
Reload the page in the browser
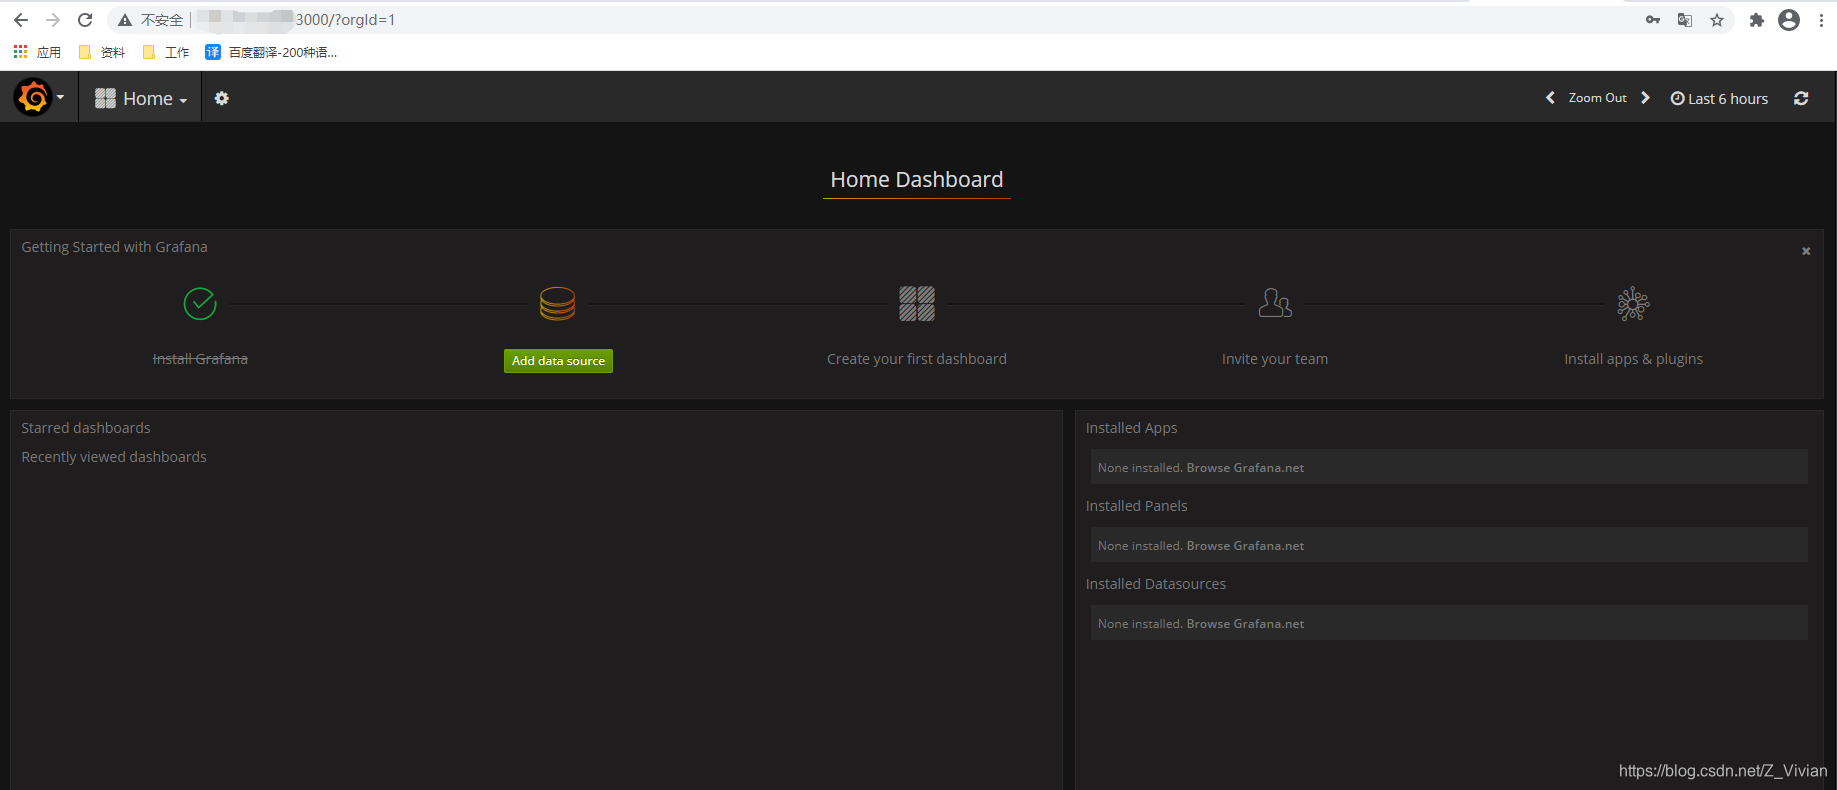[85, 20]
